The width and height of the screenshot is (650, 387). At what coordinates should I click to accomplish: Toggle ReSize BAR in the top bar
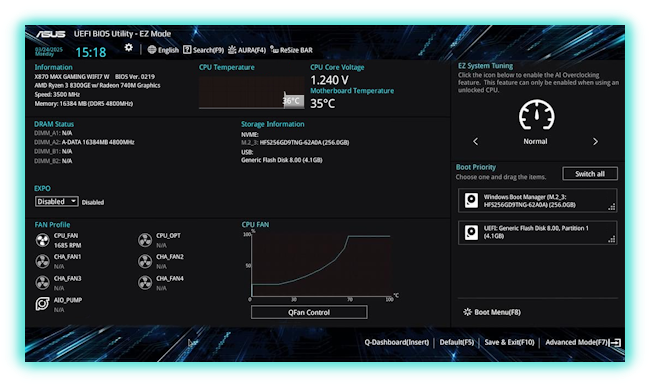[x=291, y=50]
